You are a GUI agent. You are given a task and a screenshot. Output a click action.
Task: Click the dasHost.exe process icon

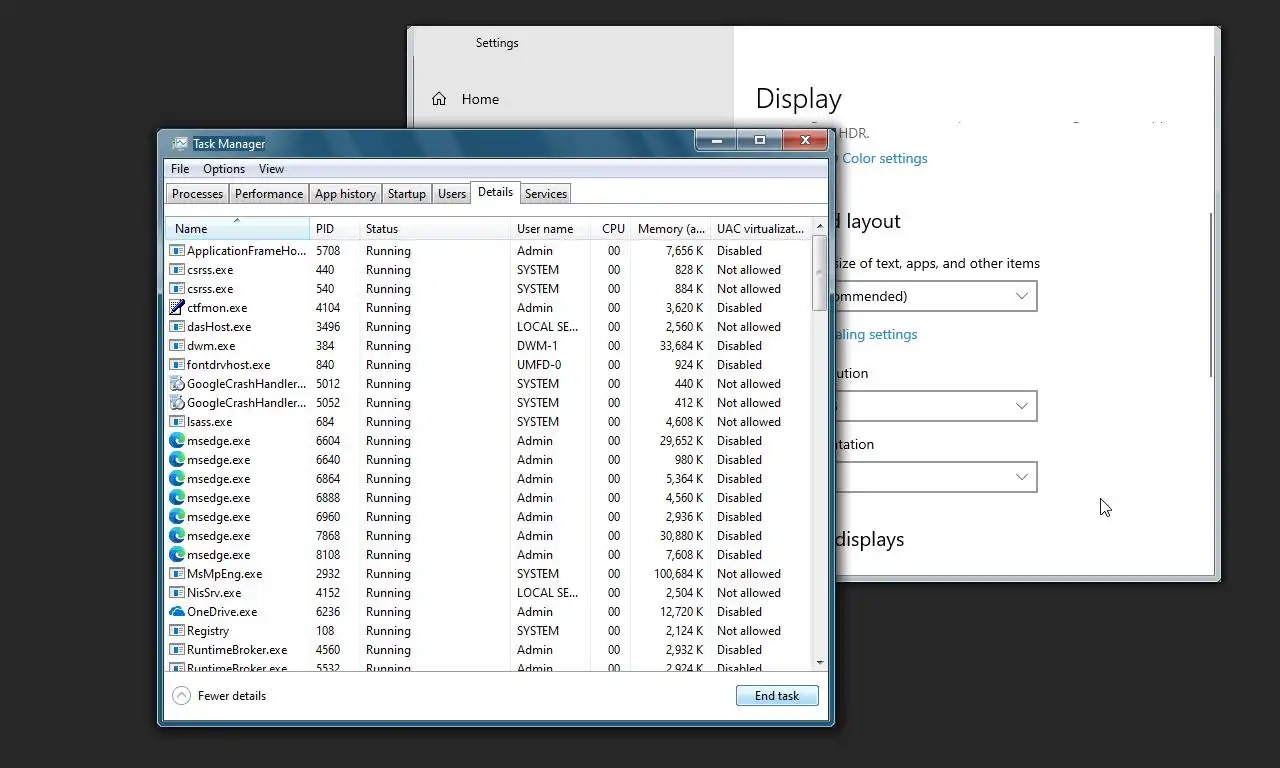[177, 327]
